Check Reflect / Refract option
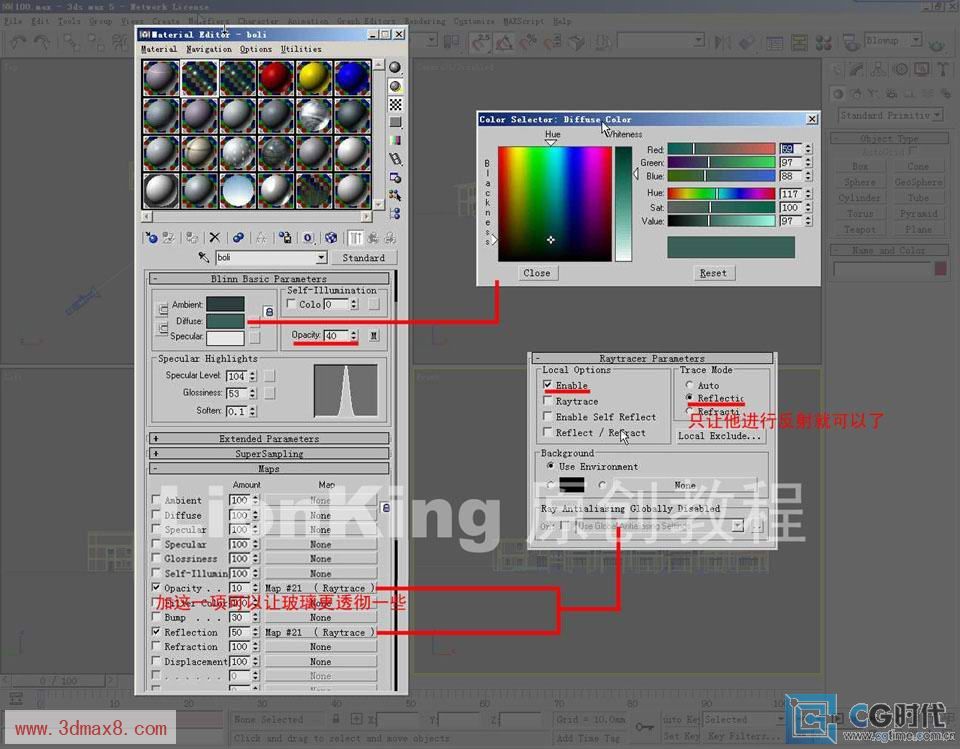 pyautogui.click(x=547, y=432)
